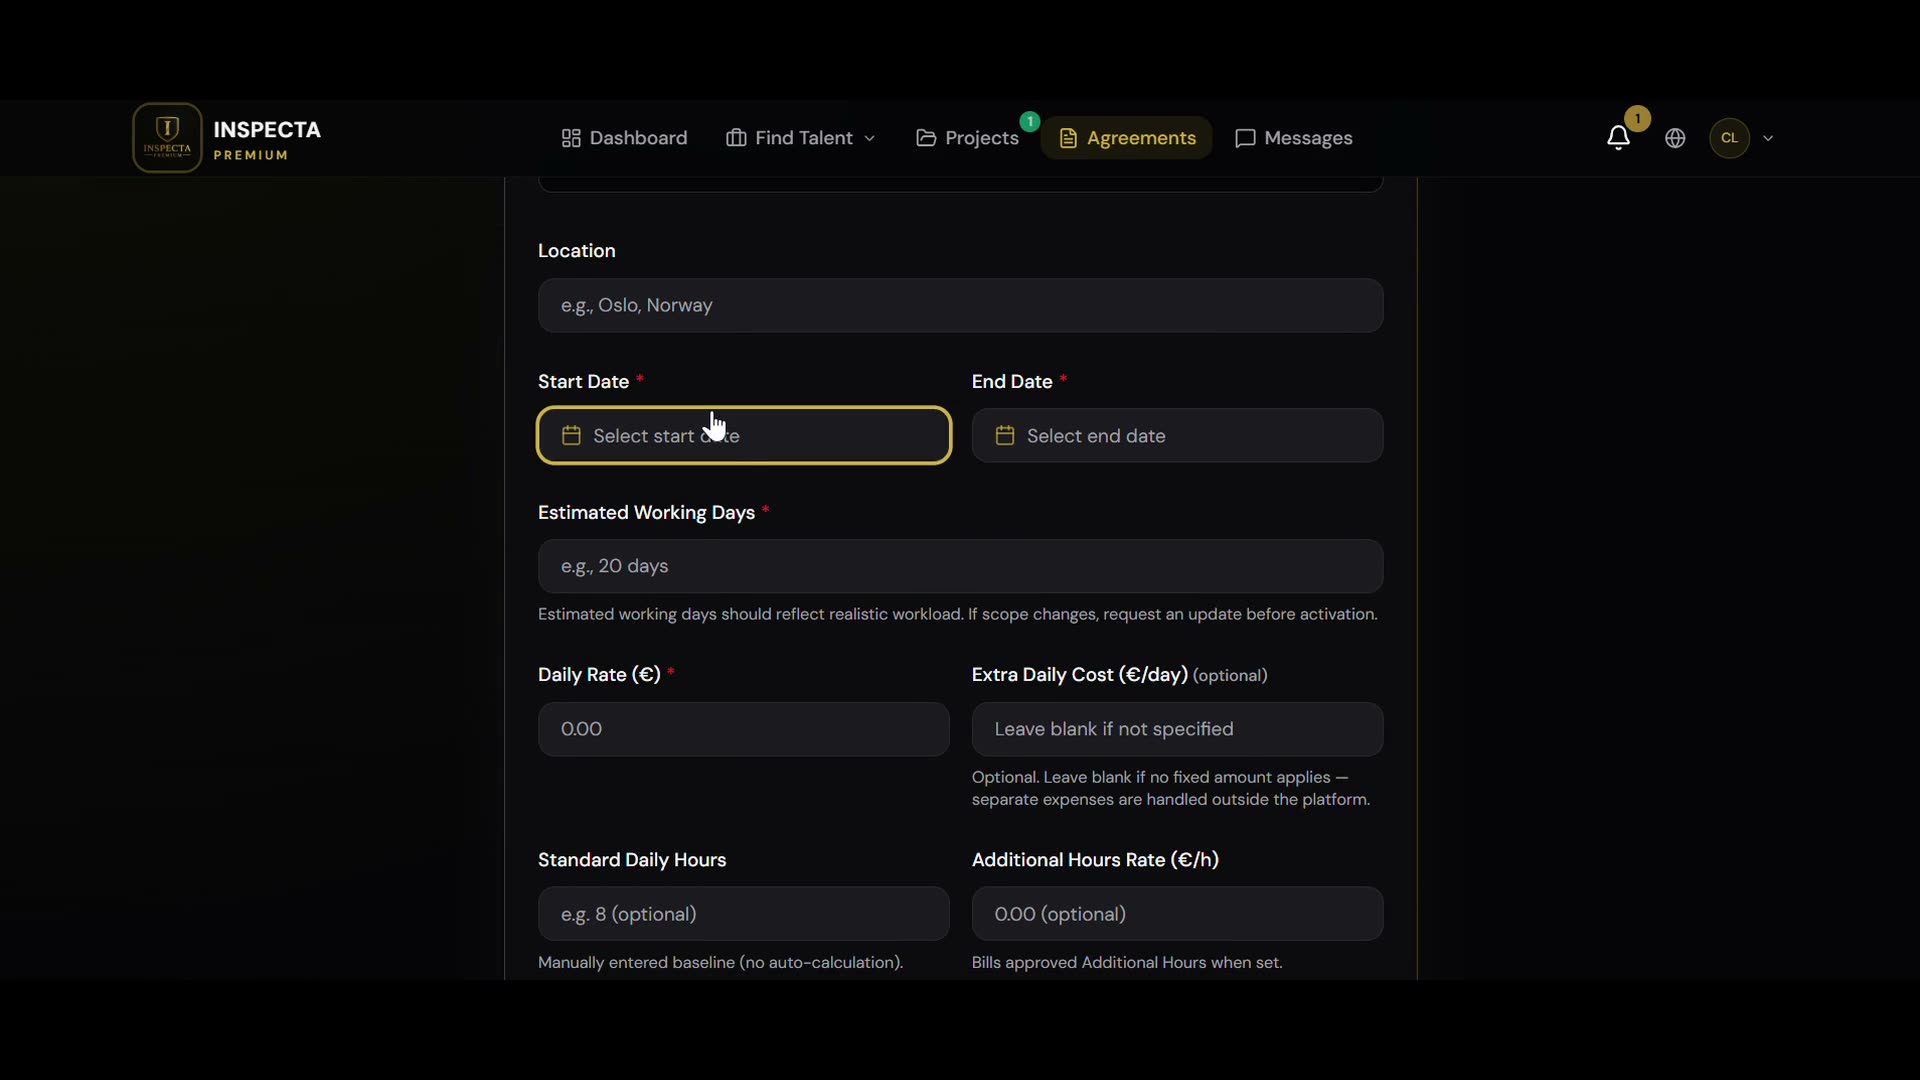Image resolution: width=1920 pixels, height=1080 pixels.
Task: Click the Agreements document icon
Action: pos(1068,138)
